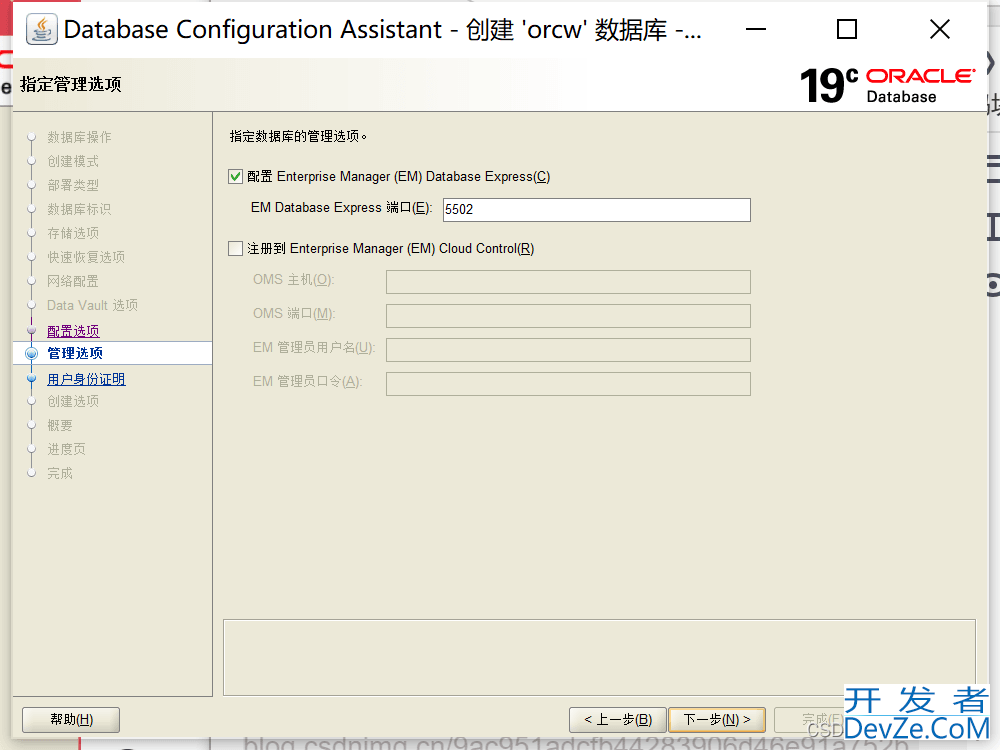1000x750 pixels.
Task: Focus the EM Database Express port field
Action: 596,210
